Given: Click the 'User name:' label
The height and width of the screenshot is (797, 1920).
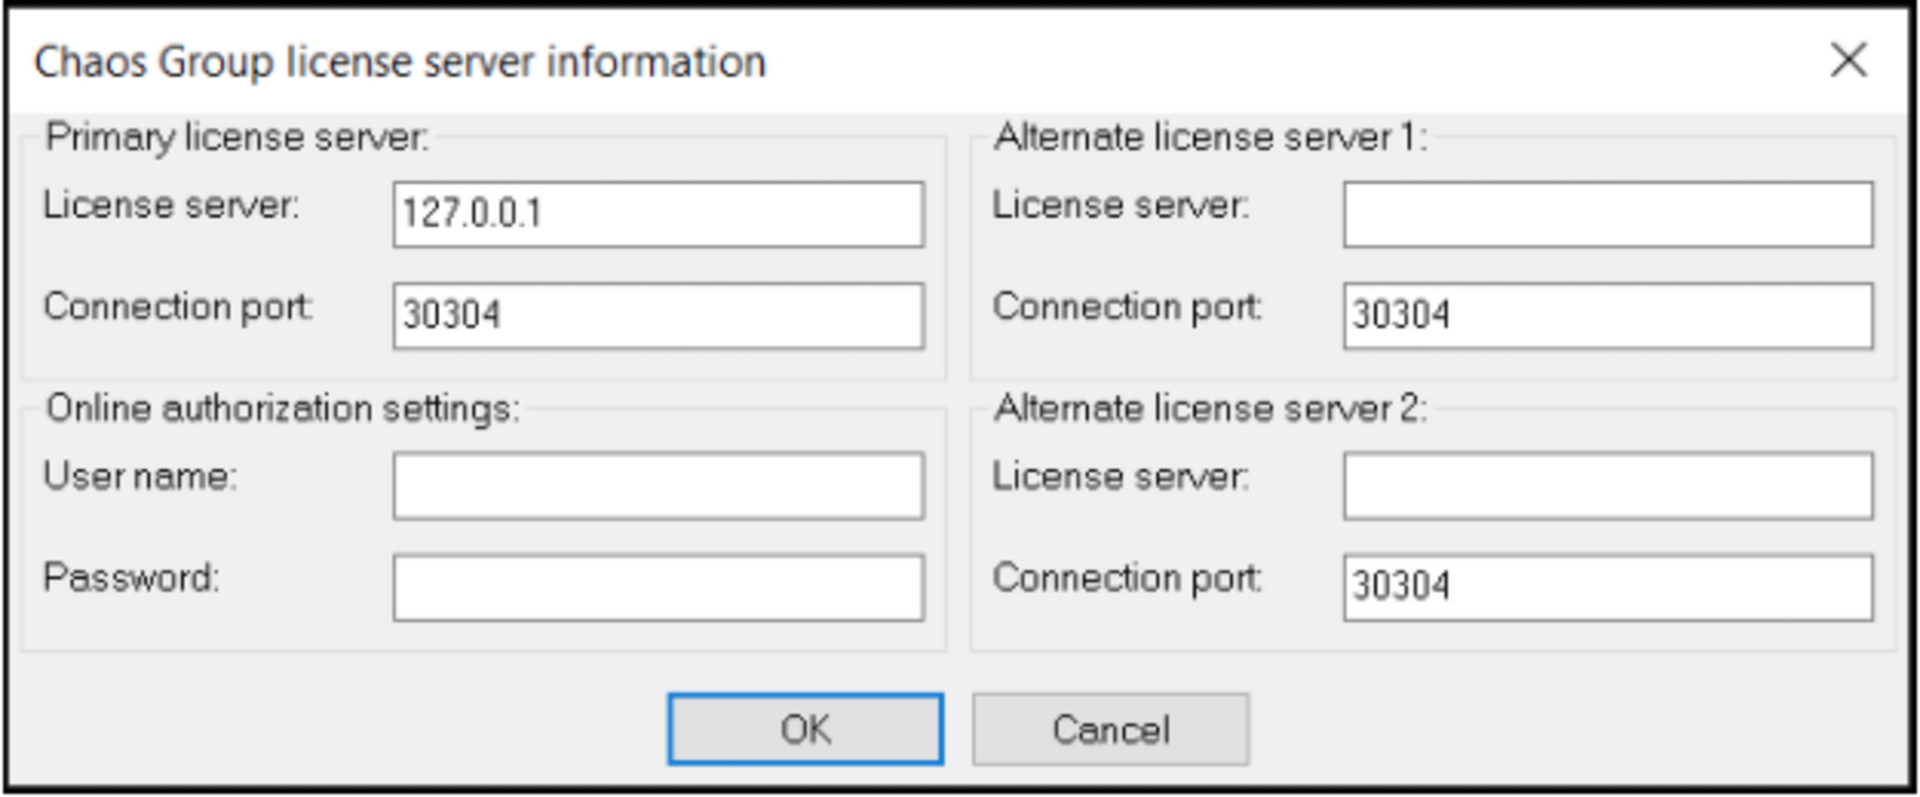Looking at the screenshot, I should (140, 476).
